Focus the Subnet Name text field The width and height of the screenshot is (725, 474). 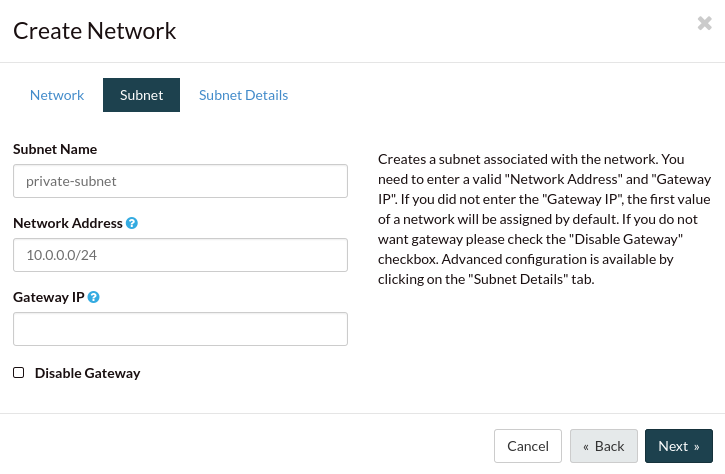click(180, 181)
